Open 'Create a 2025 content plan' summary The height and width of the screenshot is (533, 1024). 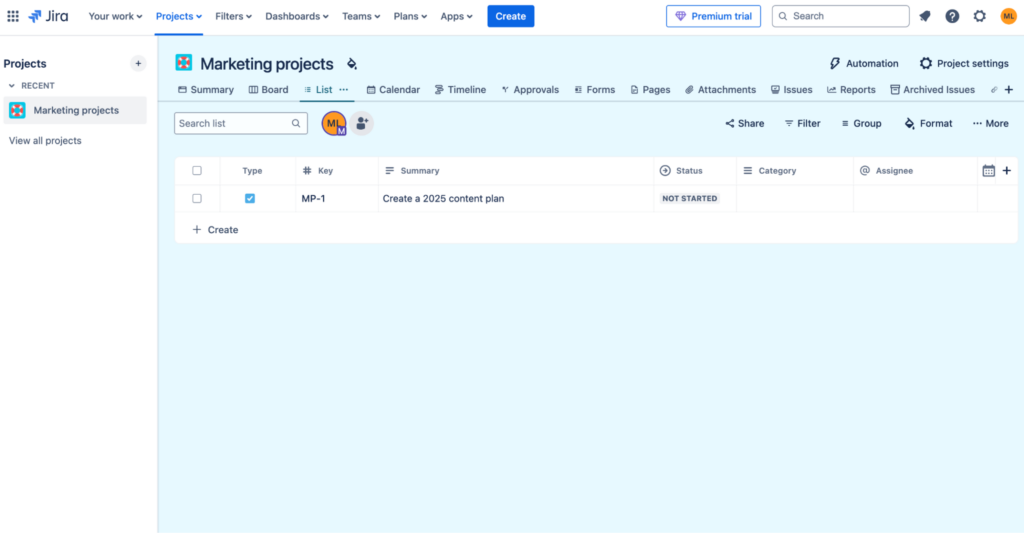[443, 199]
